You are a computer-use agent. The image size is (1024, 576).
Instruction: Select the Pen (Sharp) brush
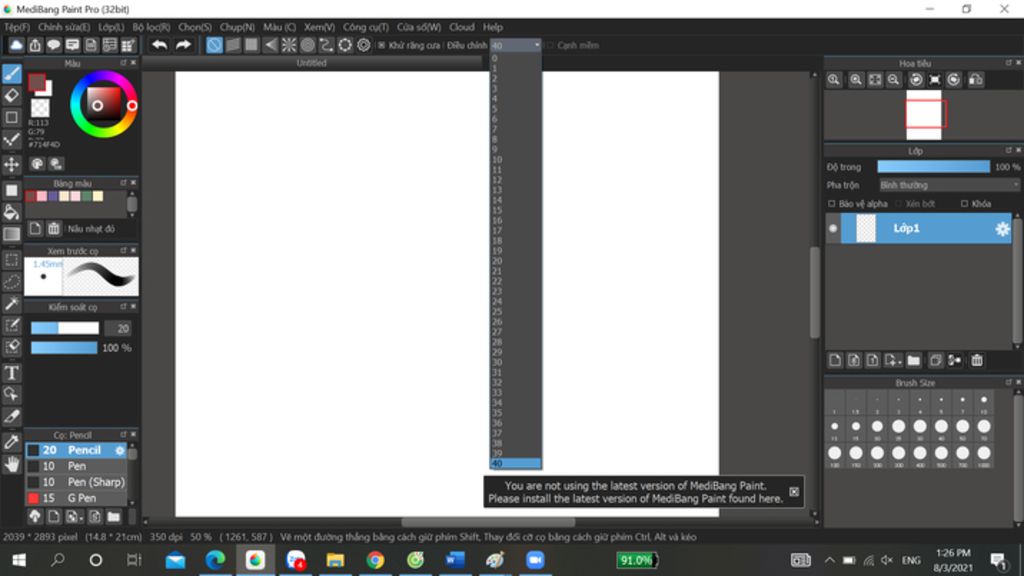[x=76, y=482]
